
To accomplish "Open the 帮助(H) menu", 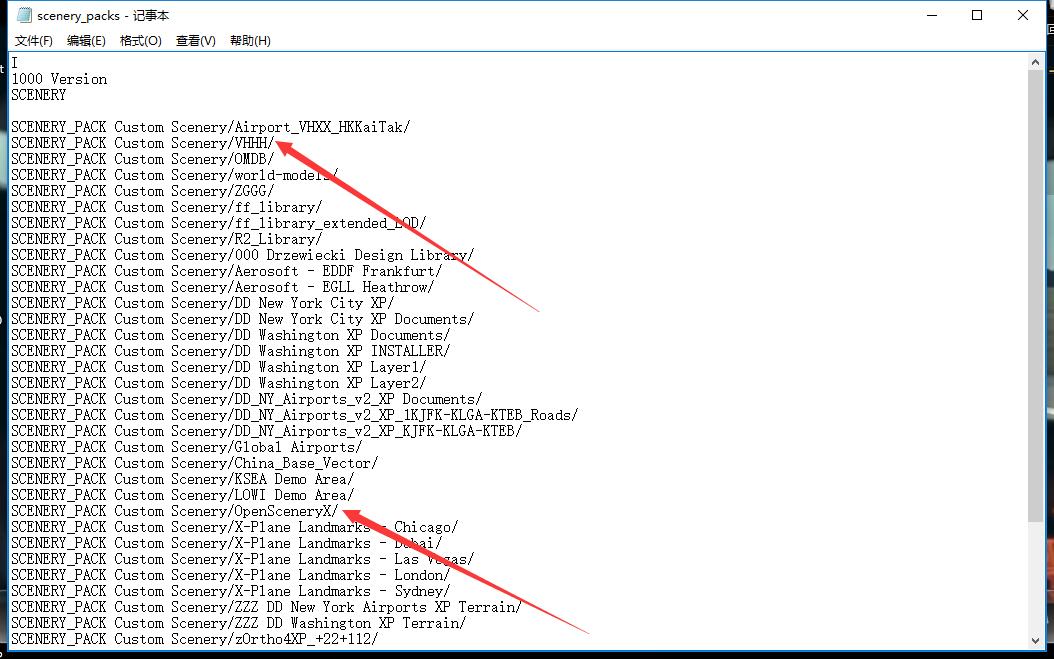I will pos(250,41).
